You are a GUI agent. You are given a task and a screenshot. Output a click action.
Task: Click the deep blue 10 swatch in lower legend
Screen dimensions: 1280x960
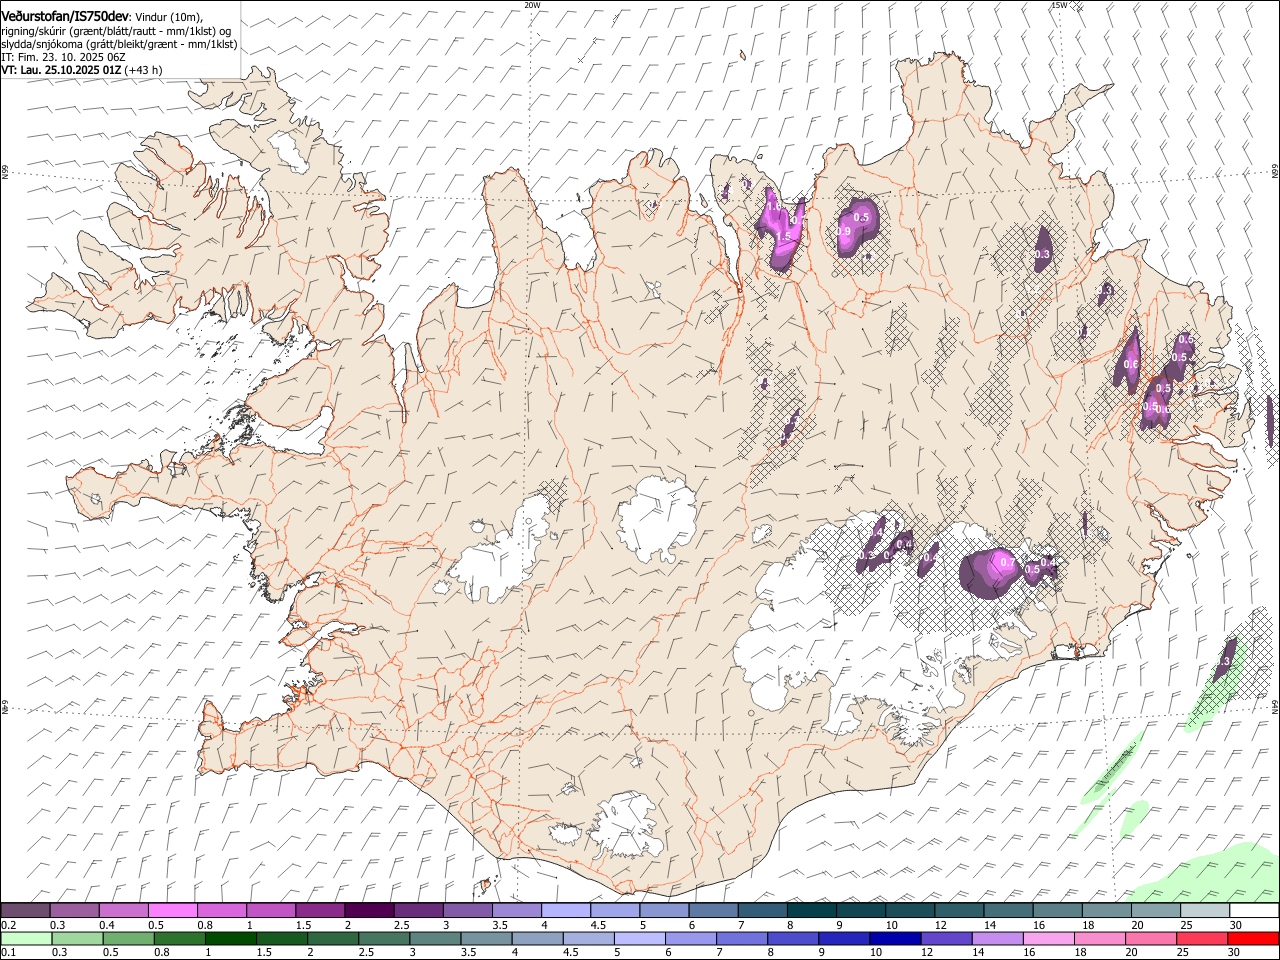[894, 939]
